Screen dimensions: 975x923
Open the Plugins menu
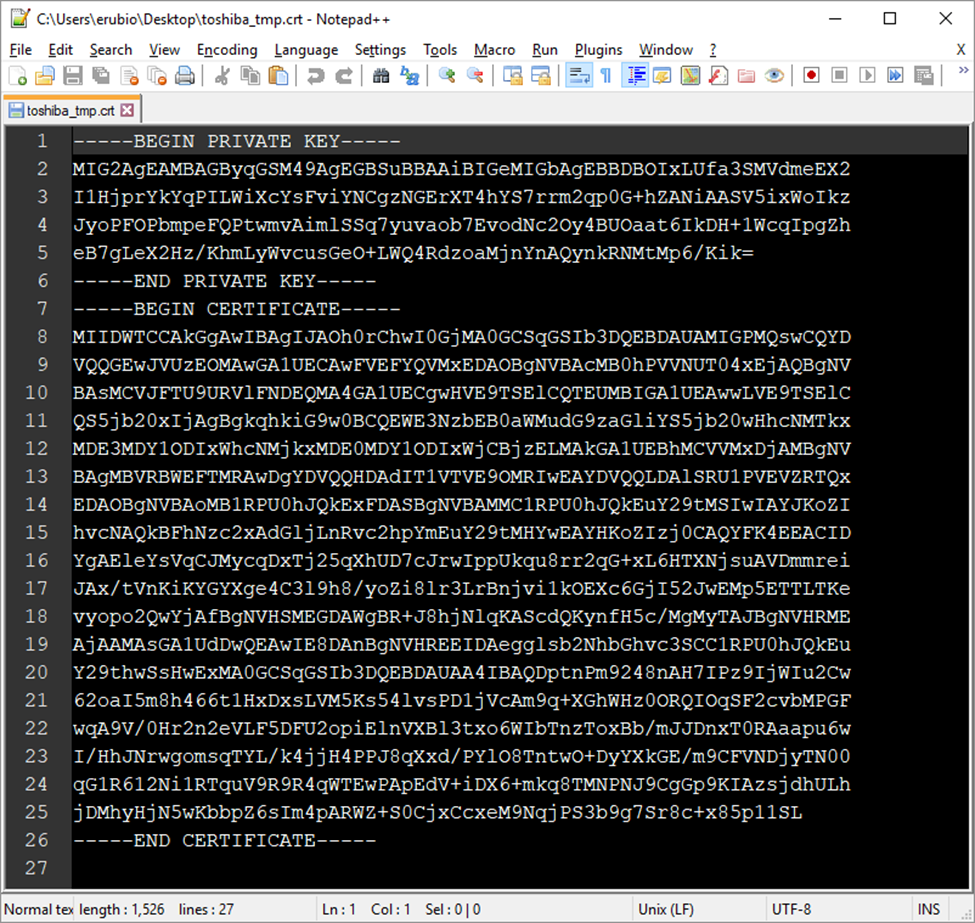598,49
